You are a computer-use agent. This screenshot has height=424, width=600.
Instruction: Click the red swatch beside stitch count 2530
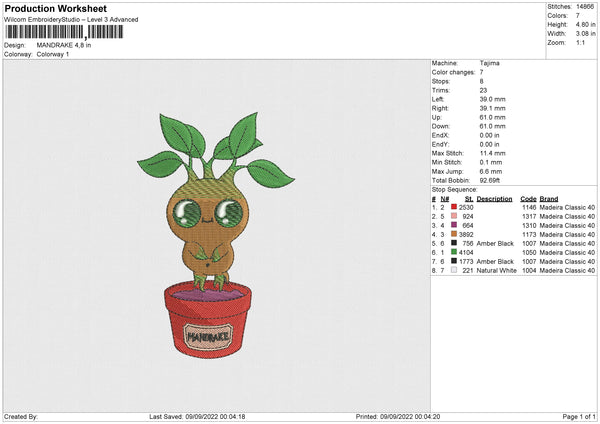point(454,207)
